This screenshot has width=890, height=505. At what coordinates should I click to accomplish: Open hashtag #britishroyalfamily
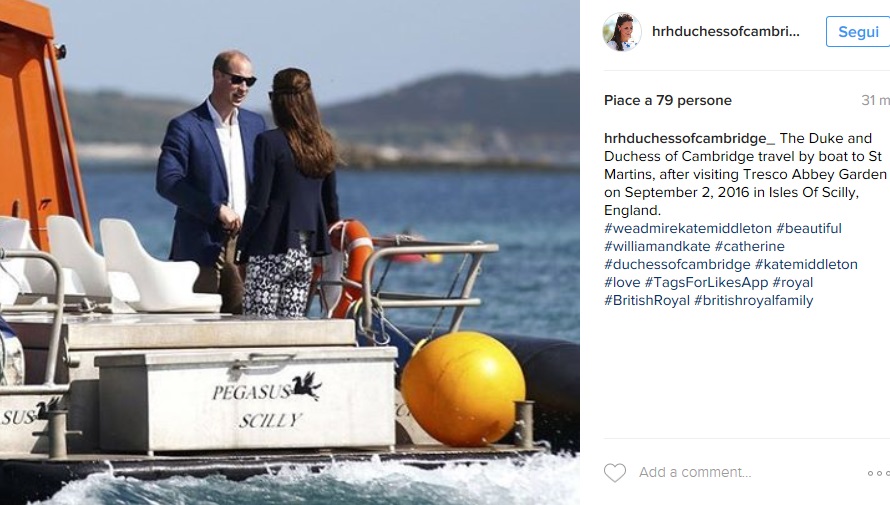pos(753,301)
